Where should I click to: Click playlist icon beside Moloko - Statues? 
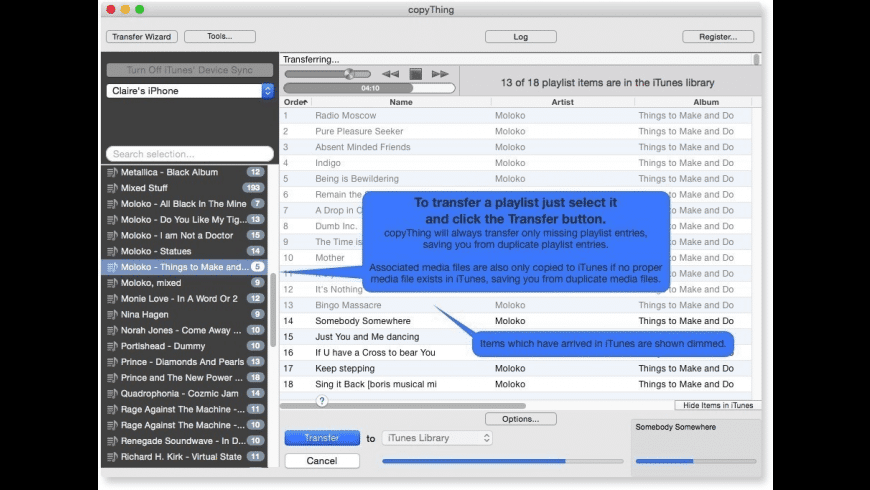tap(112, 251)
